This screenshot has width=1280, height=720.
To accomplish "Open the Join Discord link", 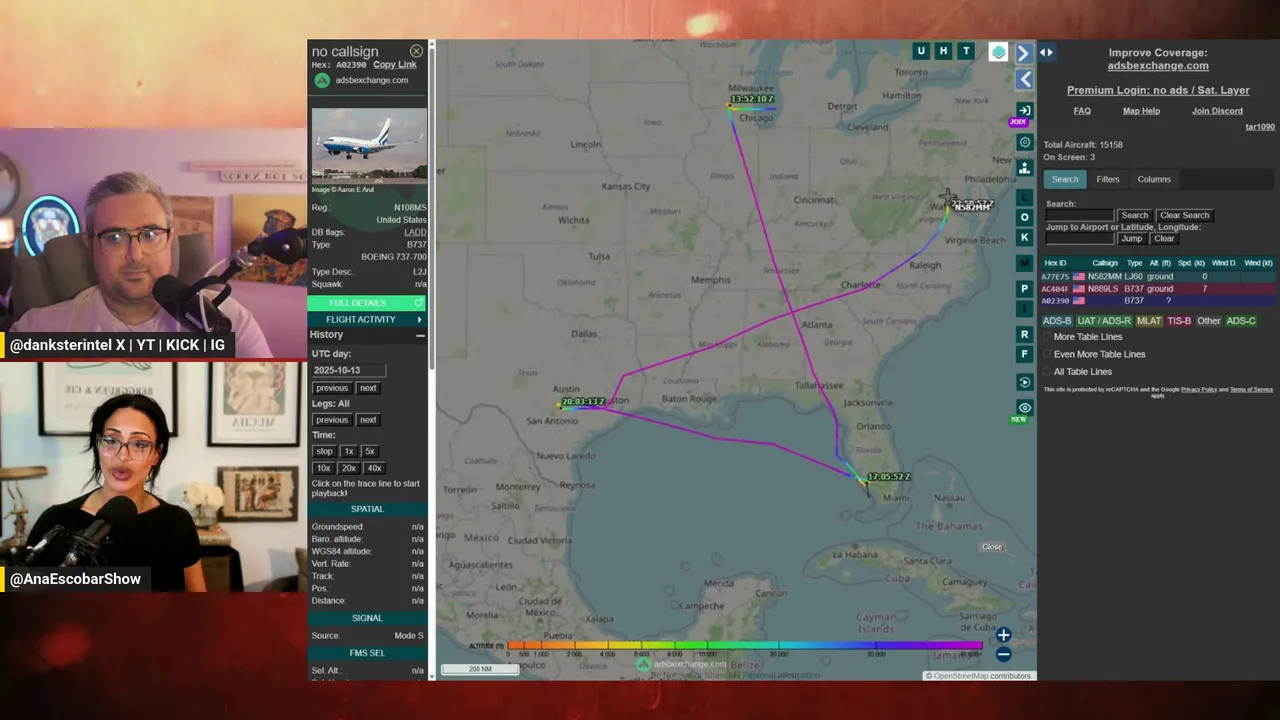I will (x=1217, y=111).
